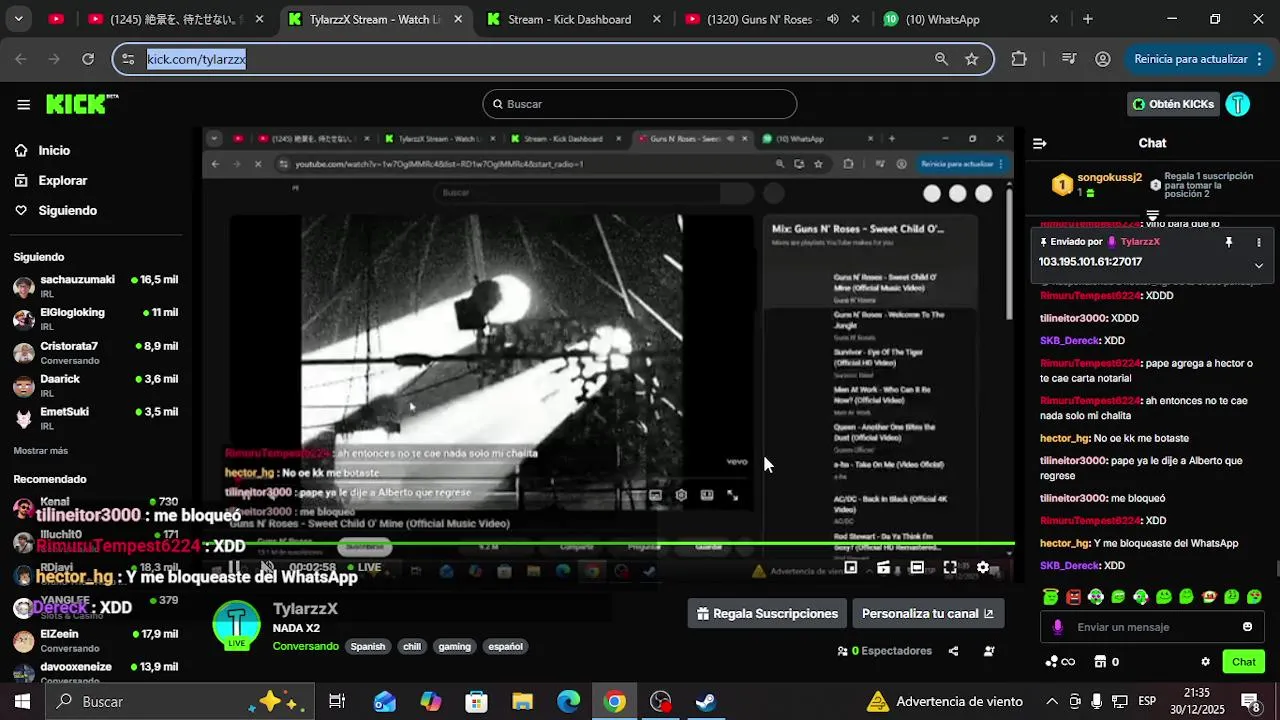The width and height of the screenshot is (1280, 720).
Task: Open emoji picker in chat input
Action: [x=1247, y=627]
